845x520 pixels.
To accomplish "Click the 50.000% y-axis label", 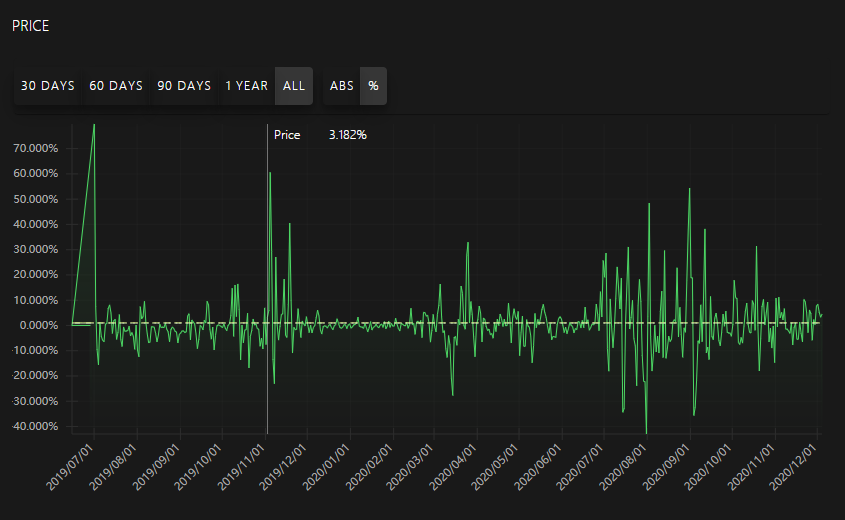I will pyautogui.click(x=36, y=199).
